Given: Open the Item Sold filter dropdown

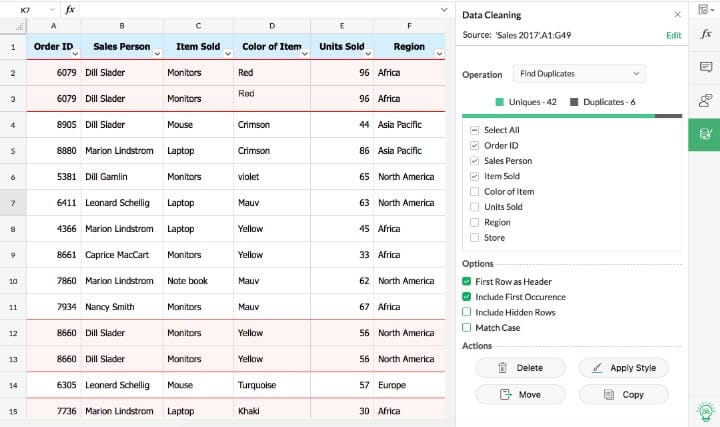Looking at the screenshot, I should pos(228,54).
